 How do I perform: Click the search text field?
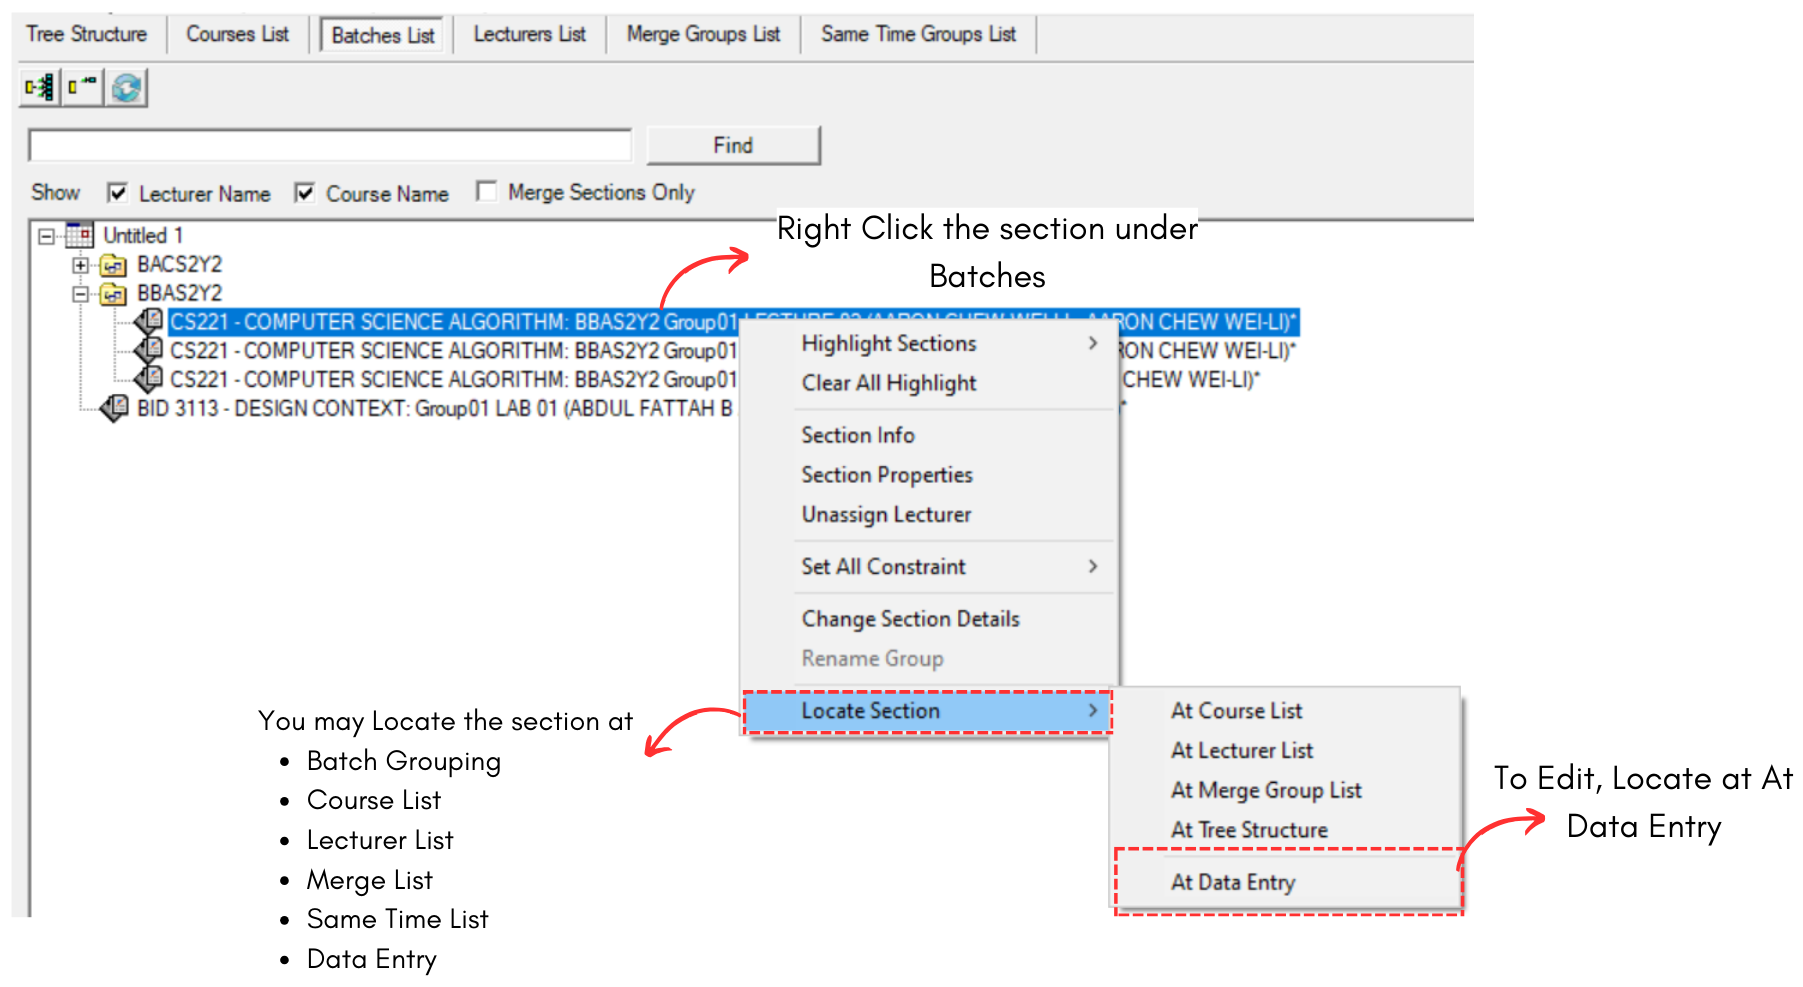330,146
